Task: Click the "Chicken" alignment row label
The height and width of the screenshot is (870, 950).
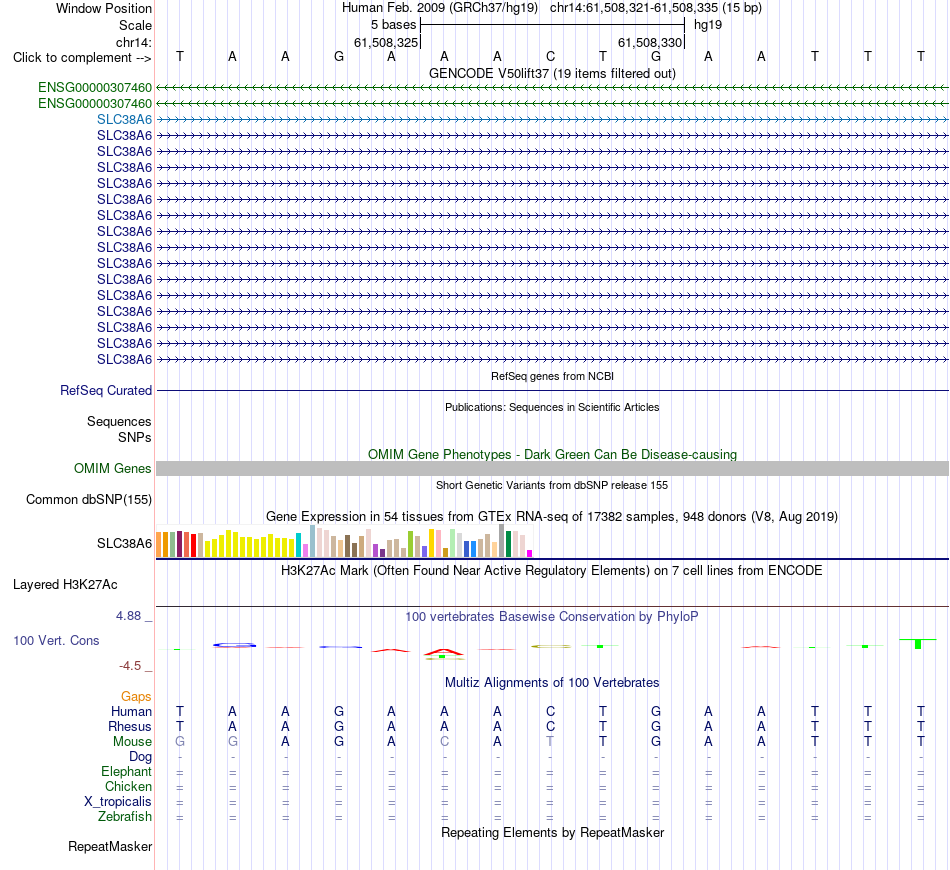Action: pos(128,786)
